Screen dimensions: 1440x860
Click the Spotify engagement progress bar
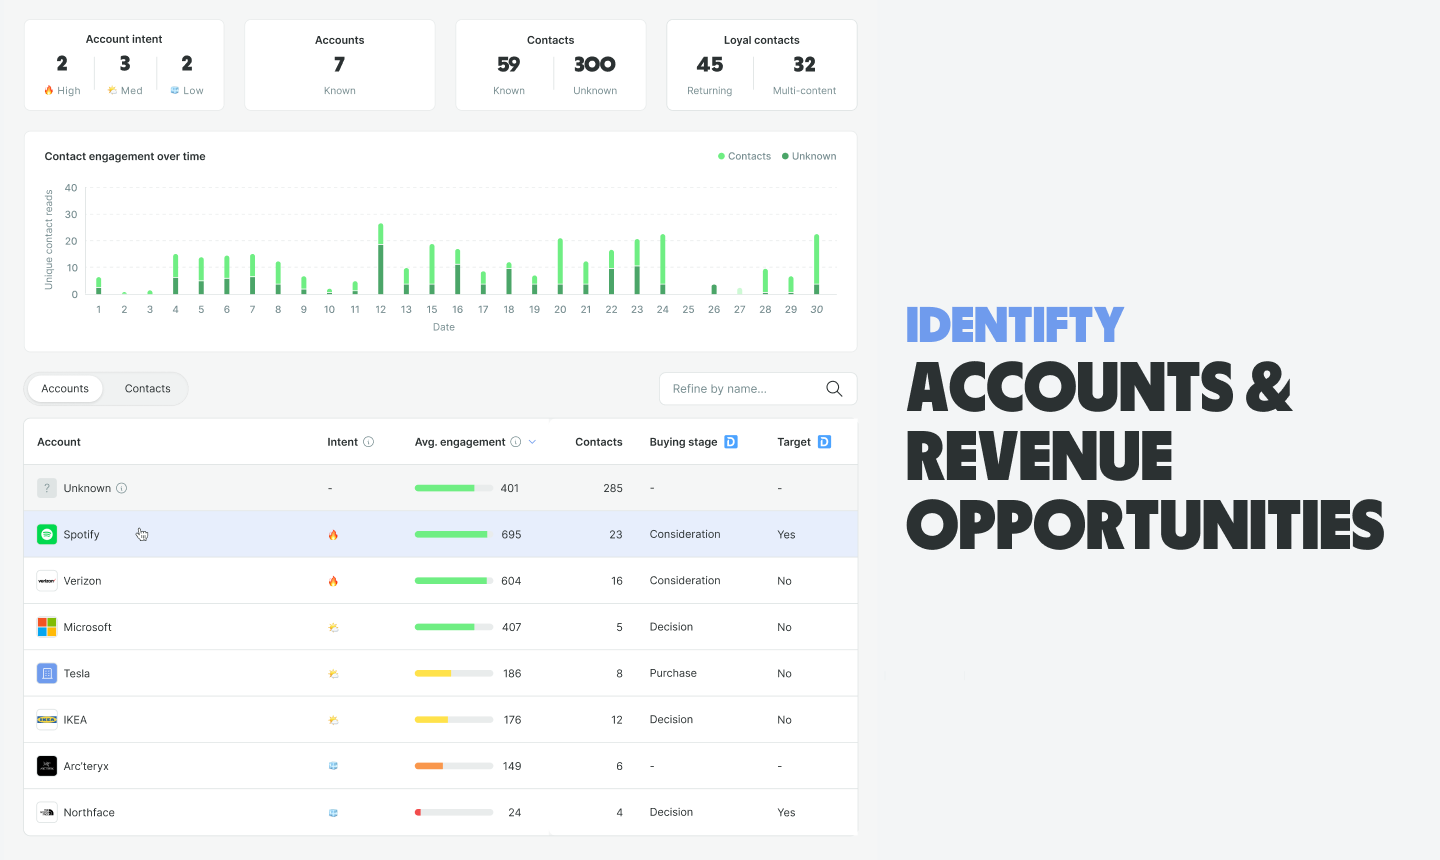(x=453, y=535)
